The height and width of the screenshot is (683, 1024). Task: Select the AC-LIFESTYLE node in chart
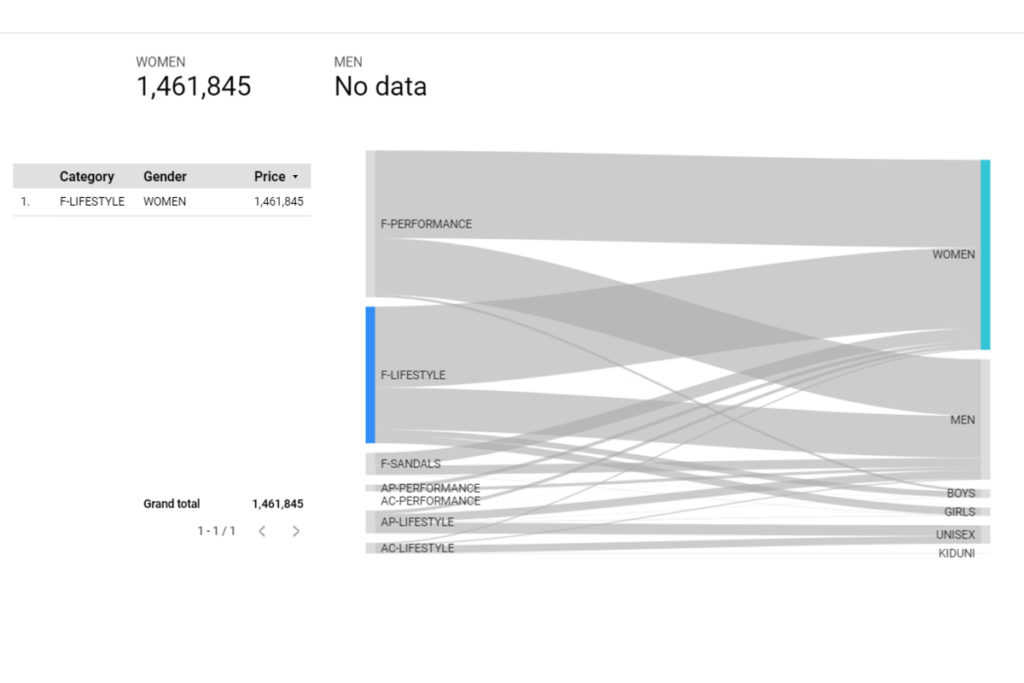coord(417,548)
